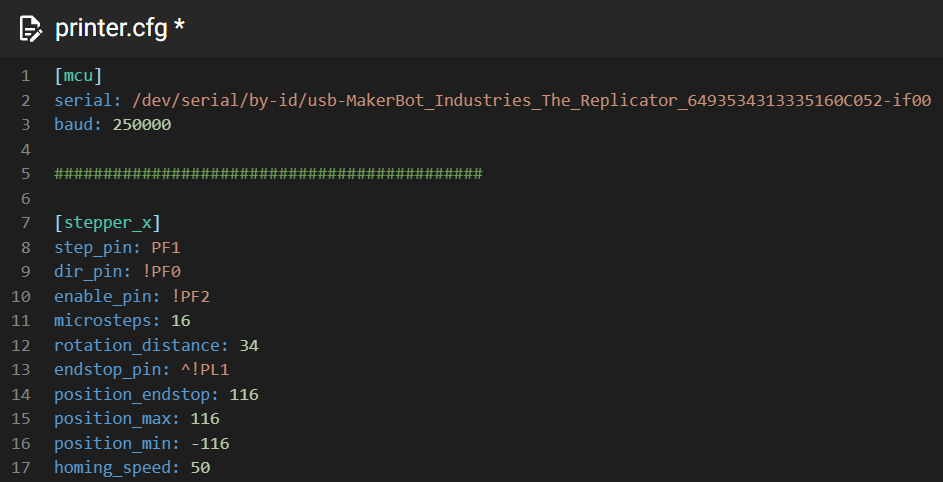Click the rotation_distance value 34

point(249,345)
